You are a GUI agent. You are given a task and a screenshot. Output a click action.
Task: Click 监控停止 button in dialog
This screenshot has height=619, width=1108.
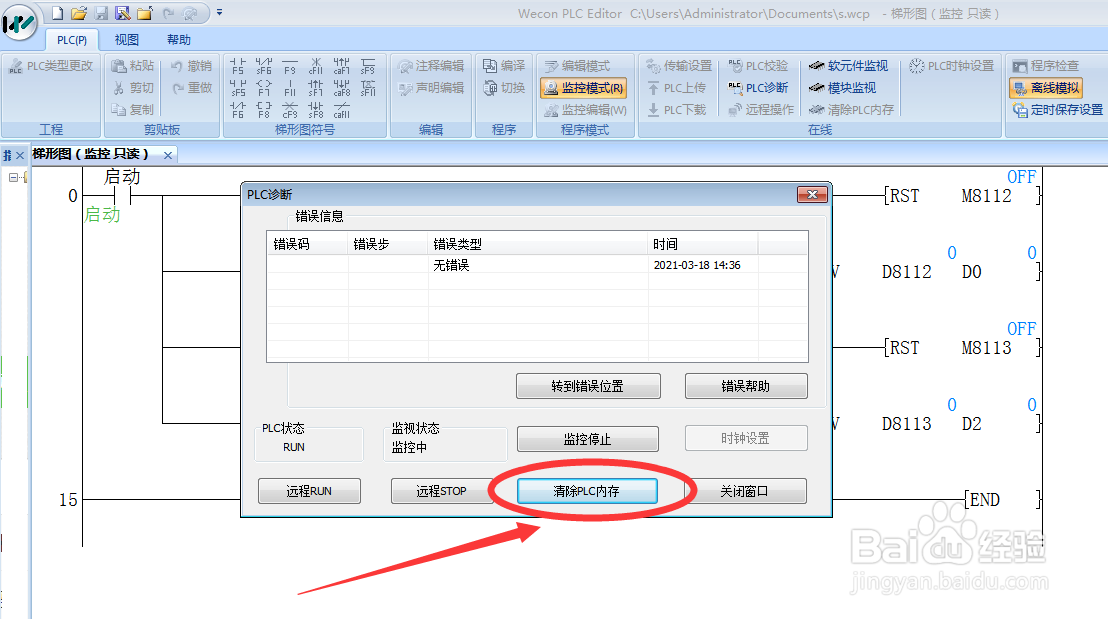coord(587,439)
